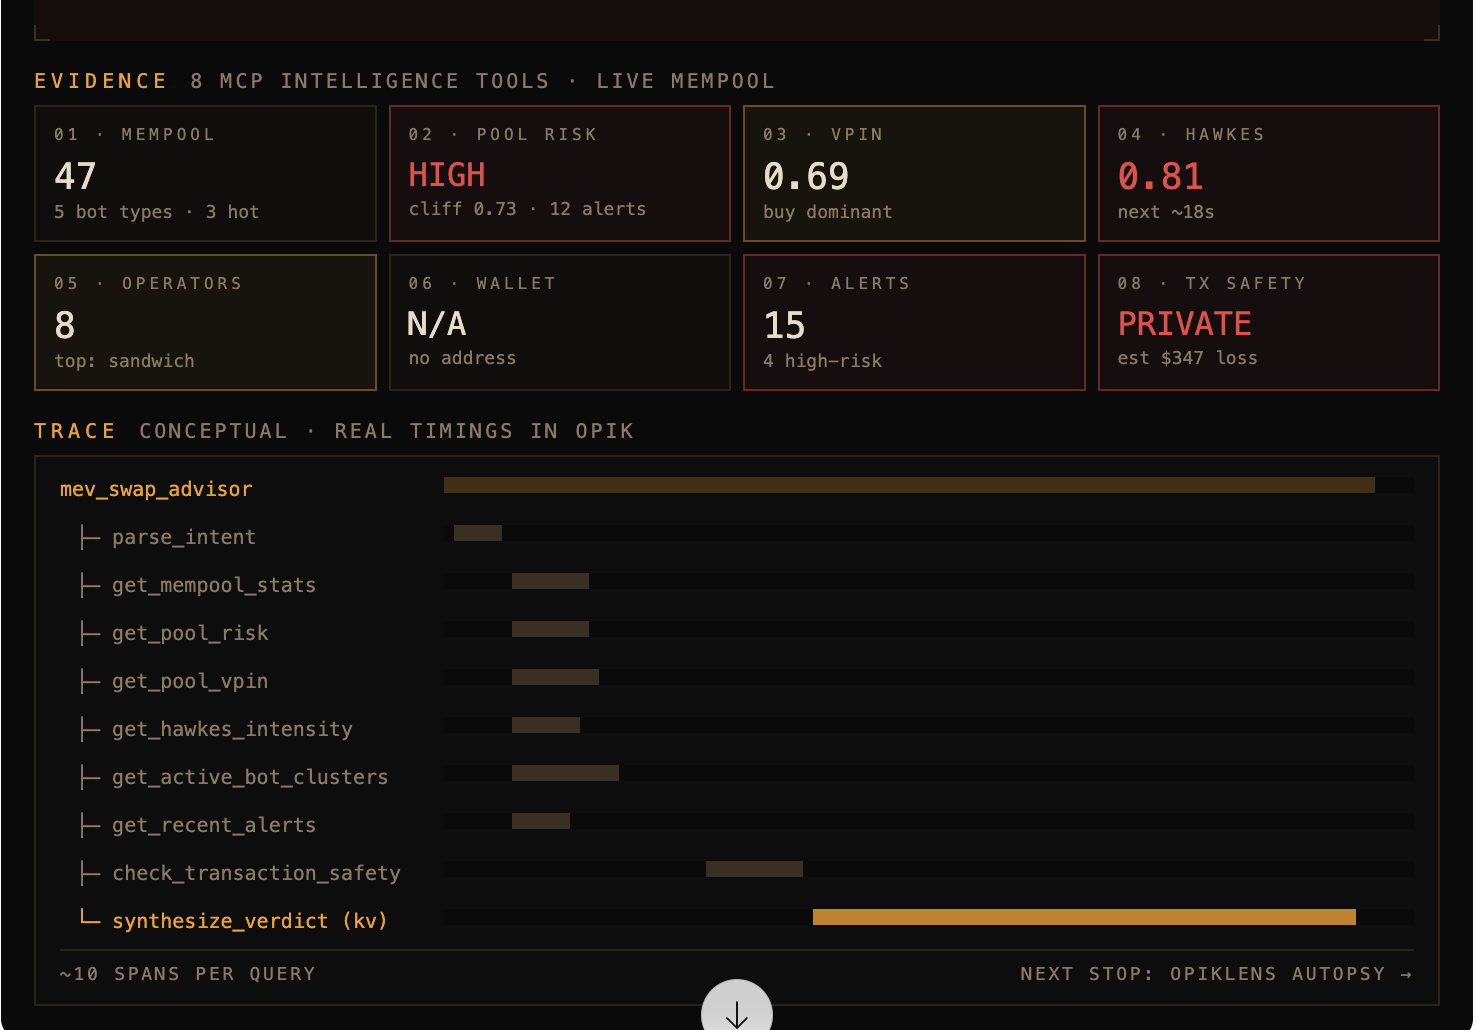Click the get_hawkes_intensity timing bar

coord(546,725)
